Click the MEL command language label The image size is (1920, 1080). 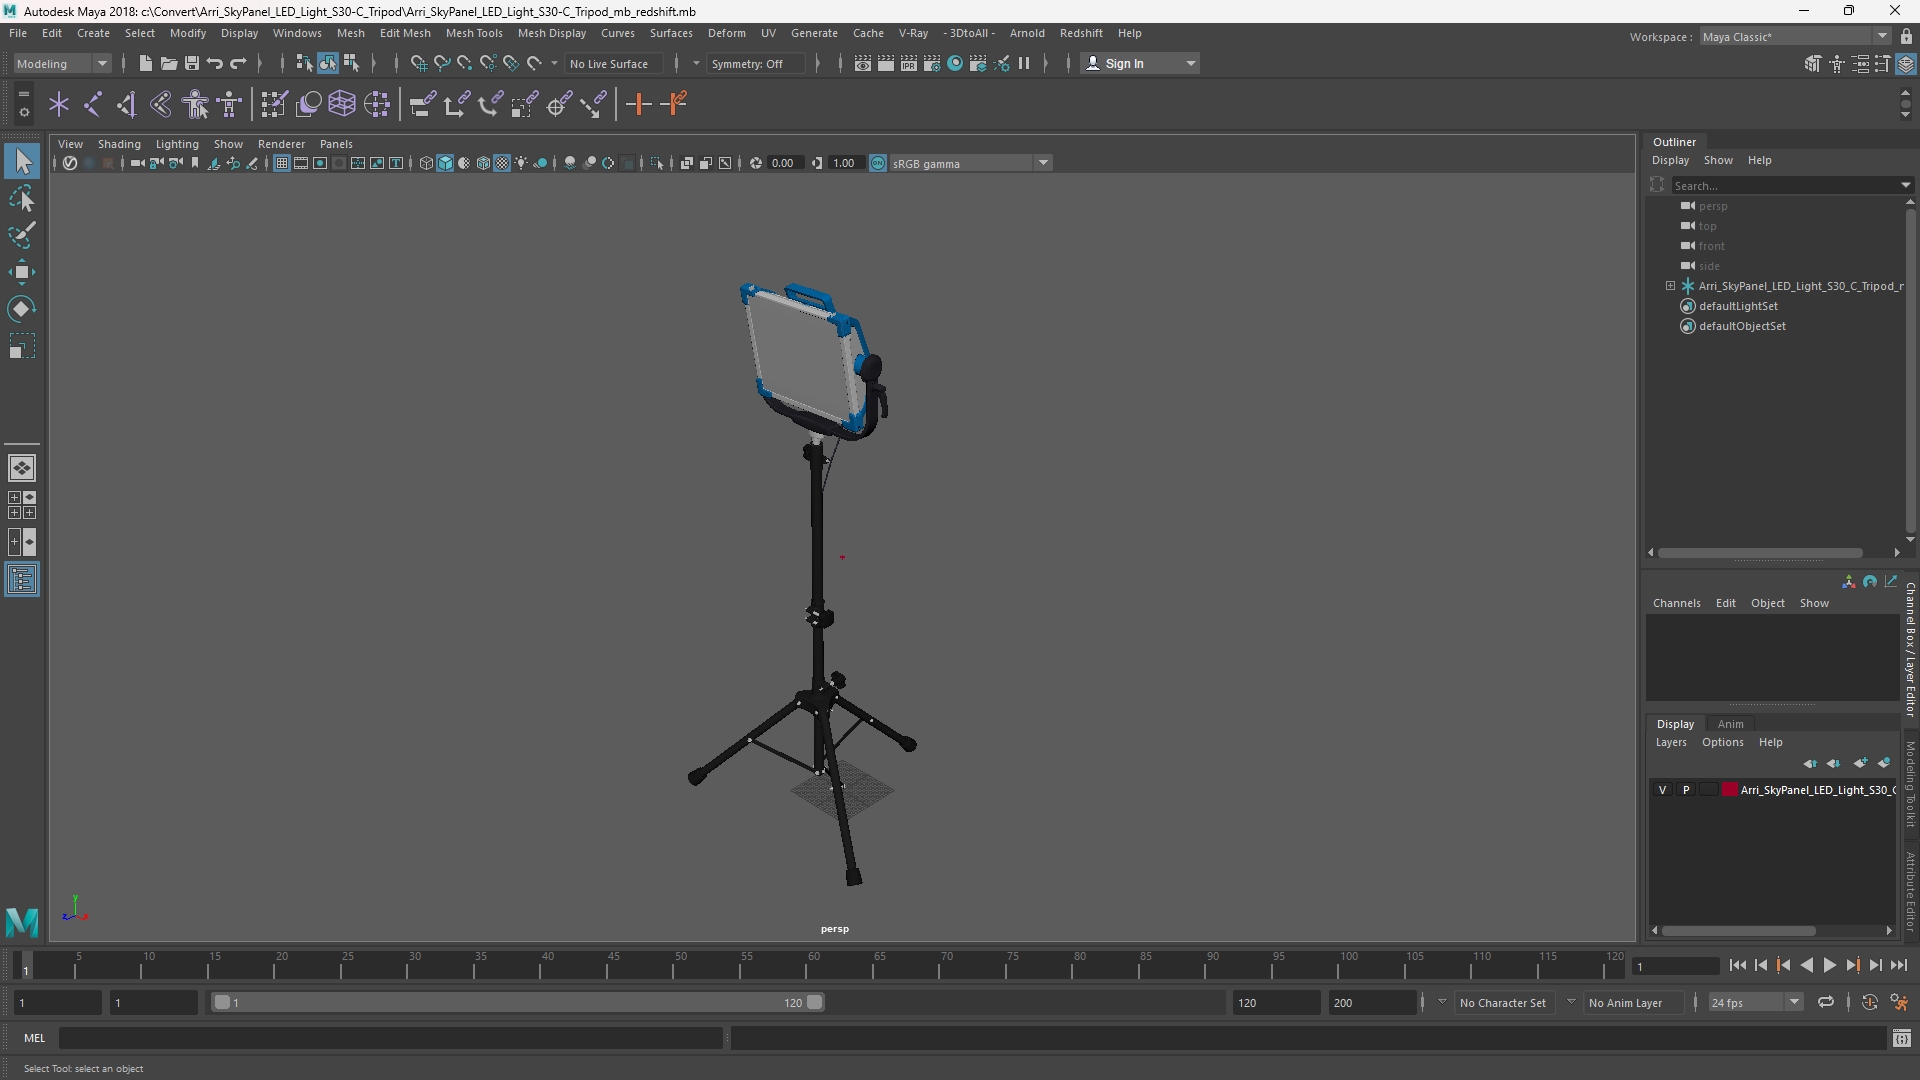tap(35, 1038)
